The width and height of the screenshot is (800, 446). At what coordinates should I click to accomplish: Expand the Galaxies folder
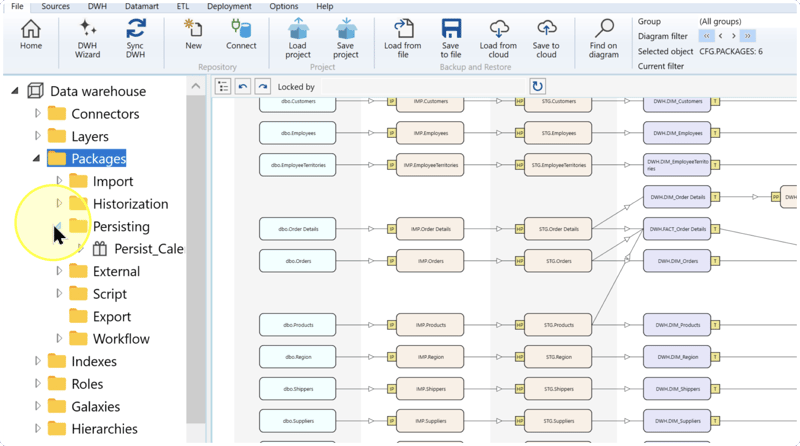(37, 406)
